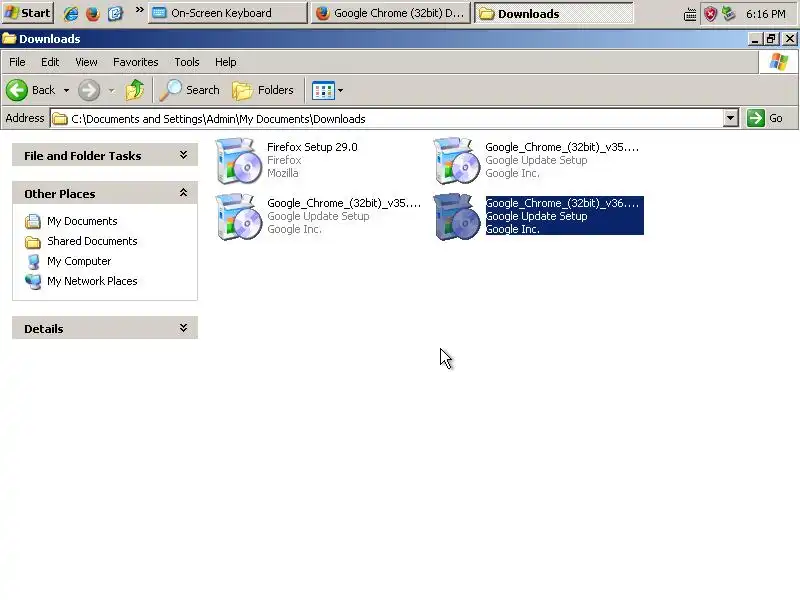Expand File and Folder Tasks panel

[183, 155]
